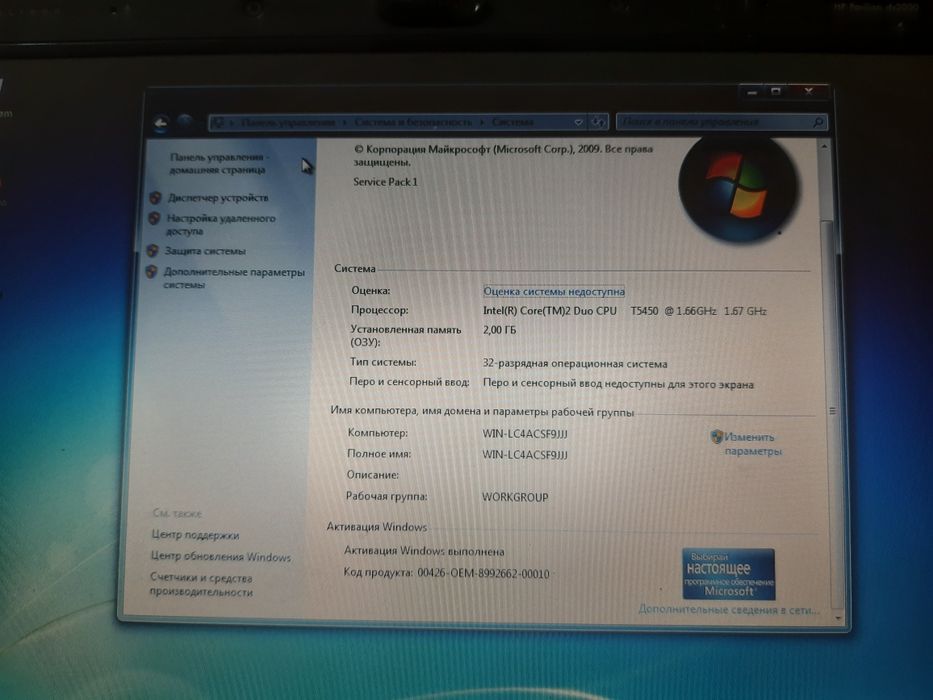
Task: Open Защита системы
Action: (x=205, y=251)
